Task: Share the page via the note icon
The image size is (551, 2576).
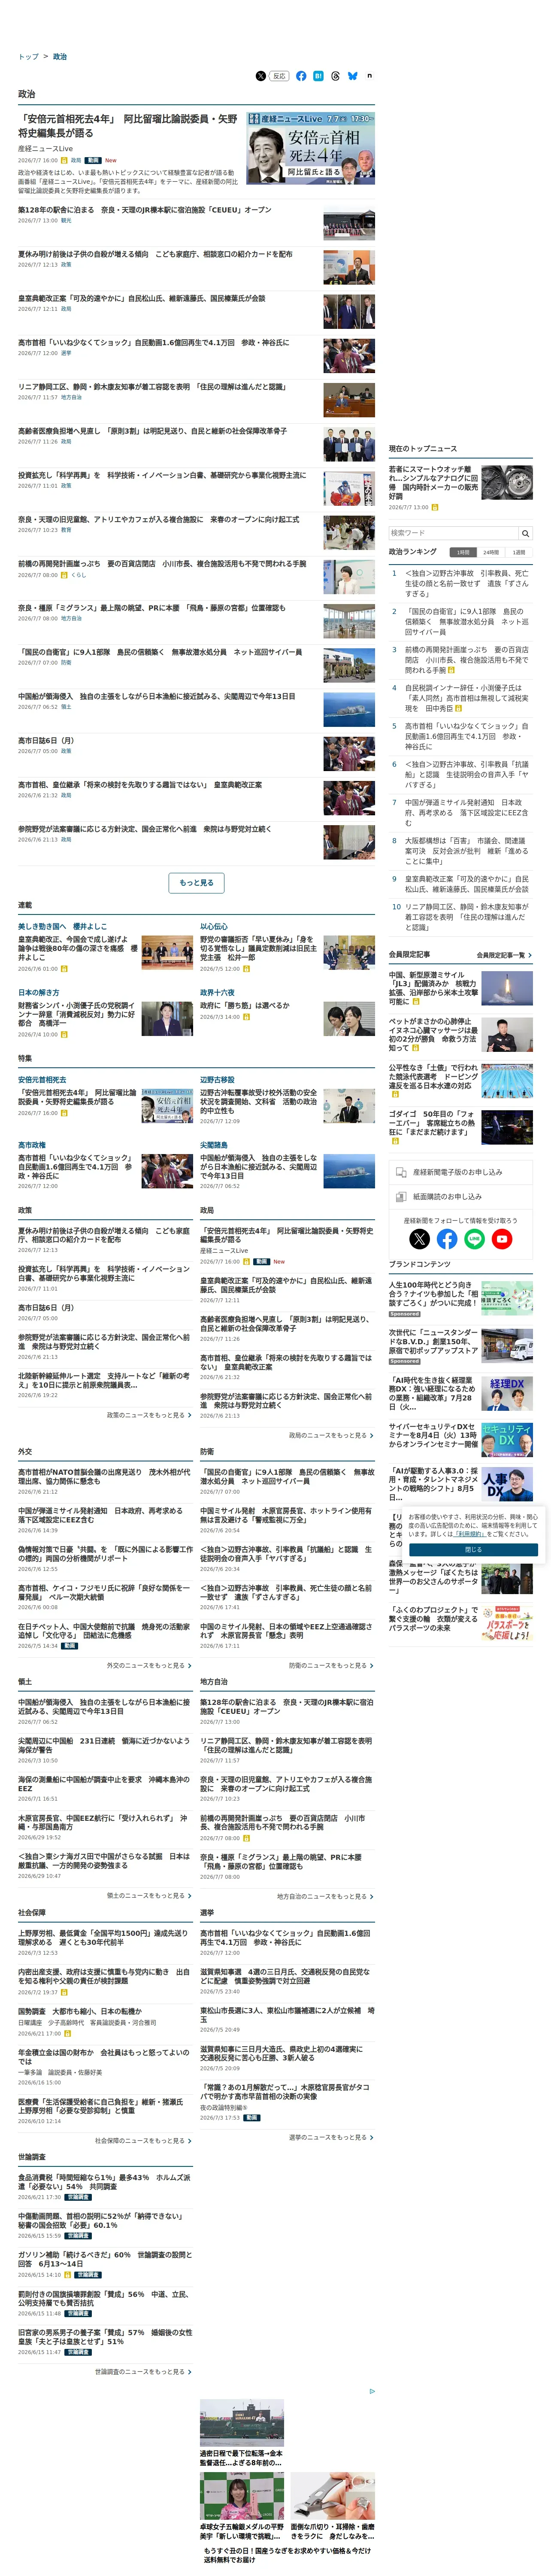Action: click(x=369, y=76)
